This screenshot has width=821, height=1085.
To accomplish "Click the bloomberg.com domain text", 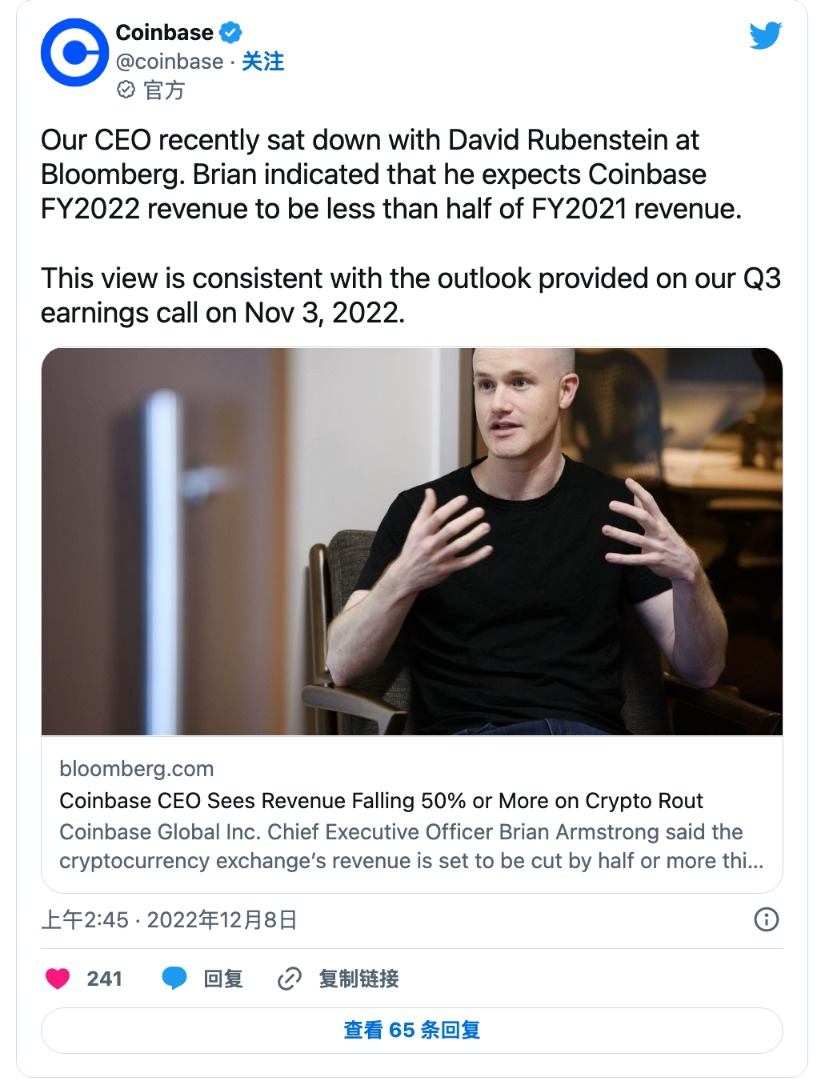I will click(137, 769).
